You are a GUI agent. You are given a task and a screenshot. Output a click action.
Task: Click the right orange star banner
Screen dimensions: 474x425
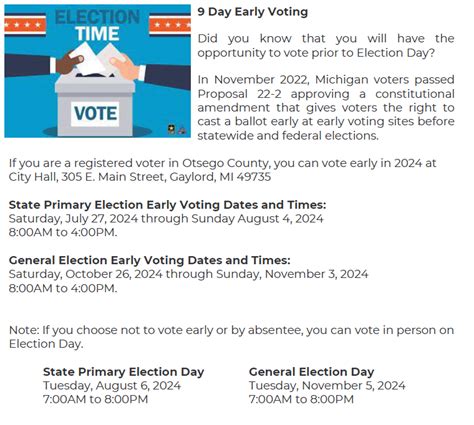click(x=170, y=24)
